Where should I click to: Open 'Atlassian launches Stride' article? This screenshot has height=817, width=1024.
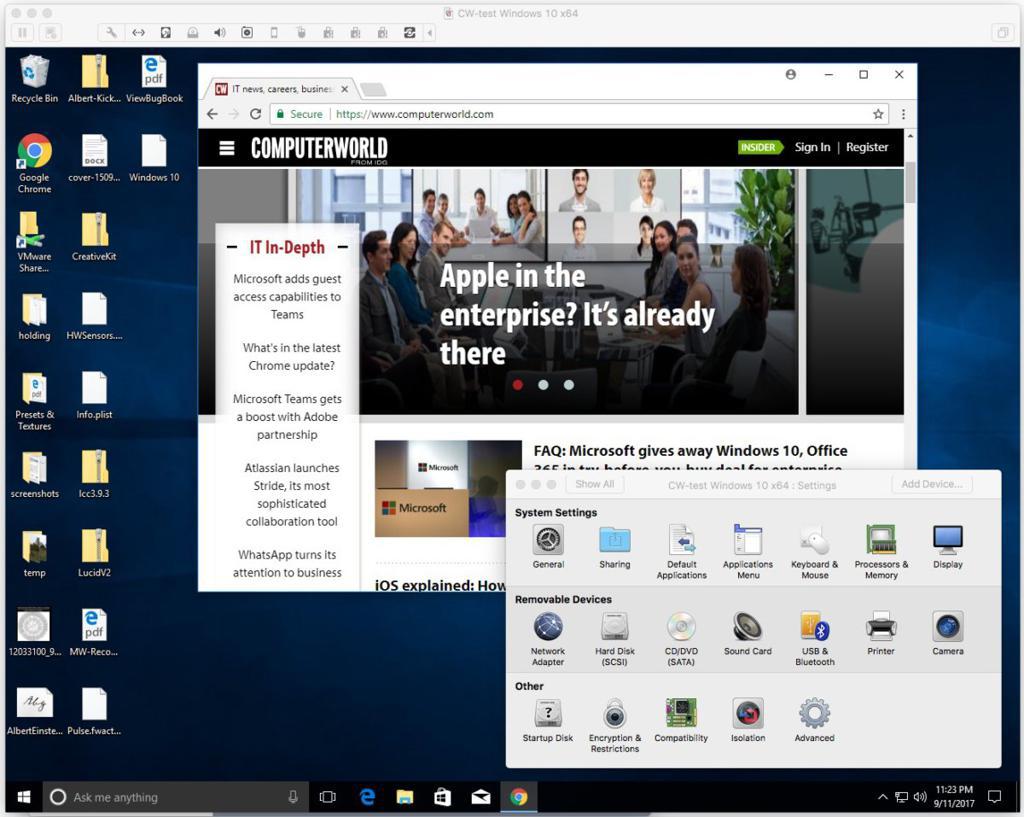[x=291, y=494]
